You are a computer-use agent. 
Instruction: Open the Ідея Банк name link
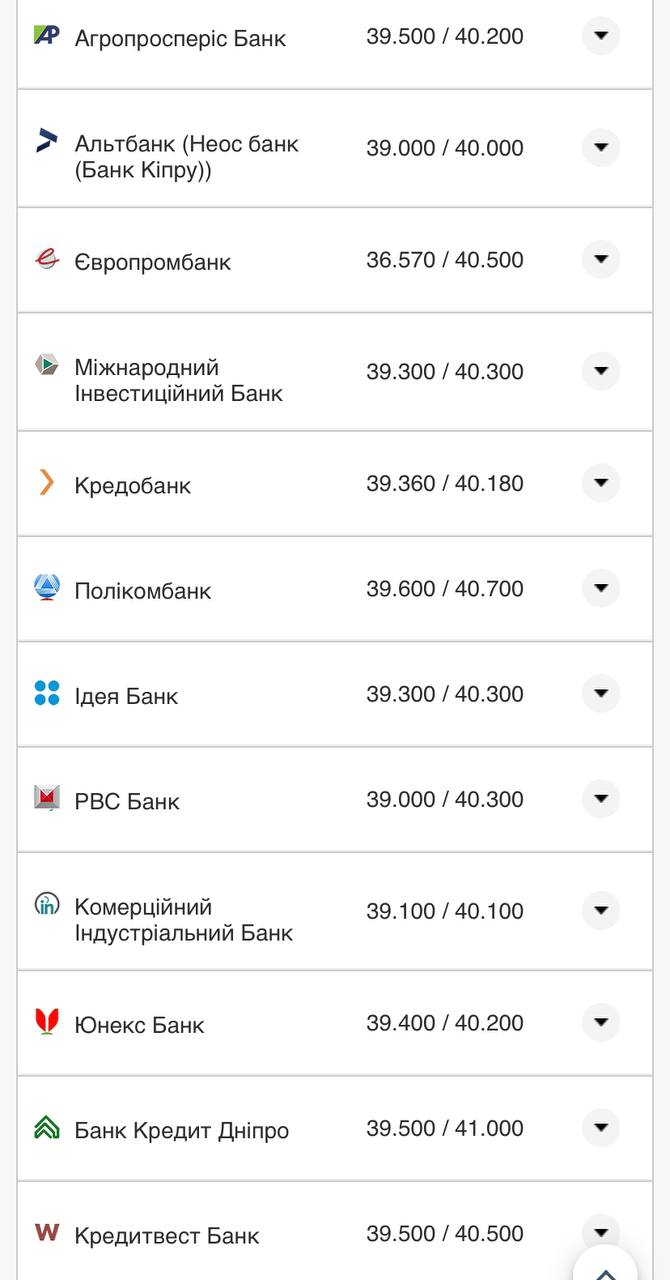[126, 696]
